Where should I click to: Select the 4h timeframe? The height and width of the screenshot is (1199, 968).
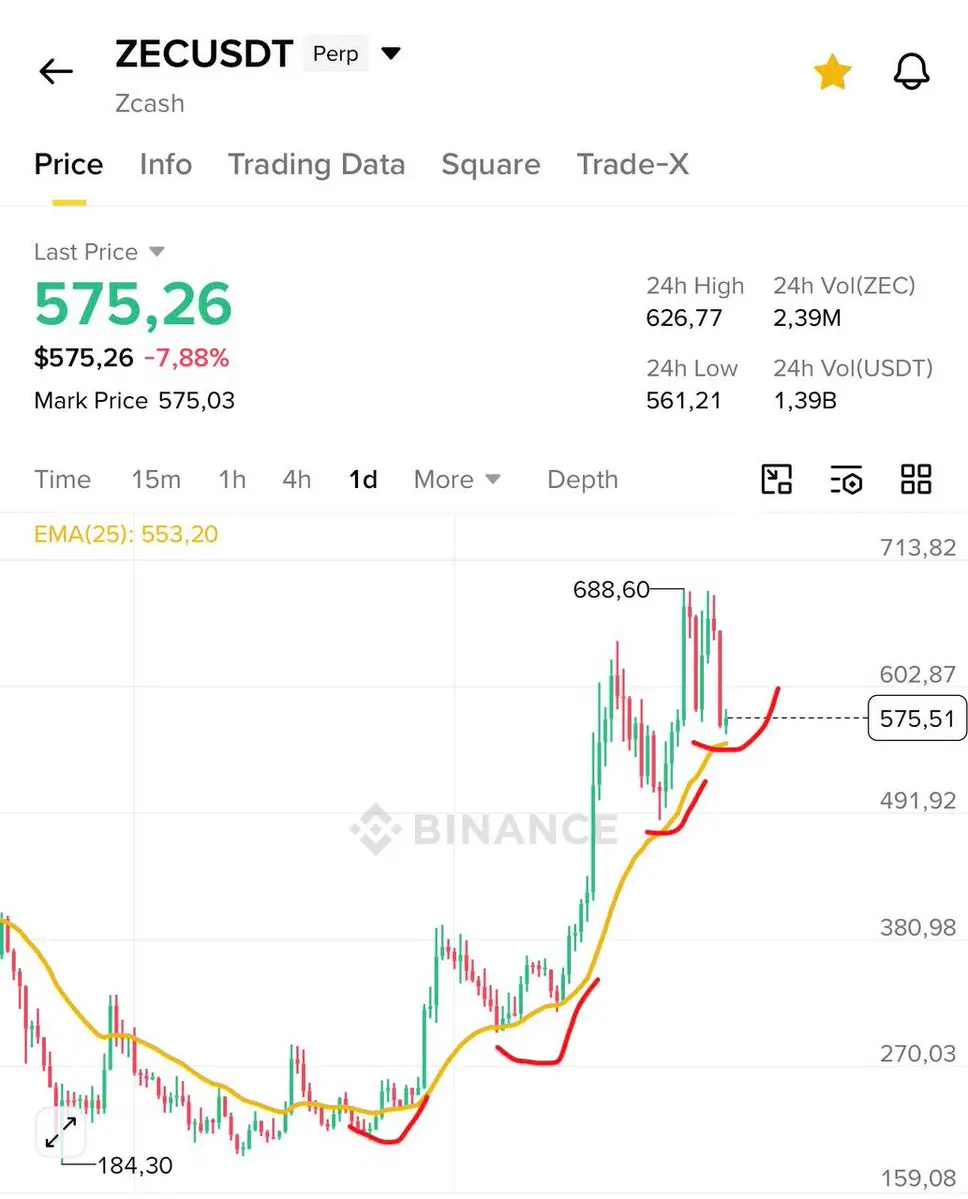(x=297, y=479)
